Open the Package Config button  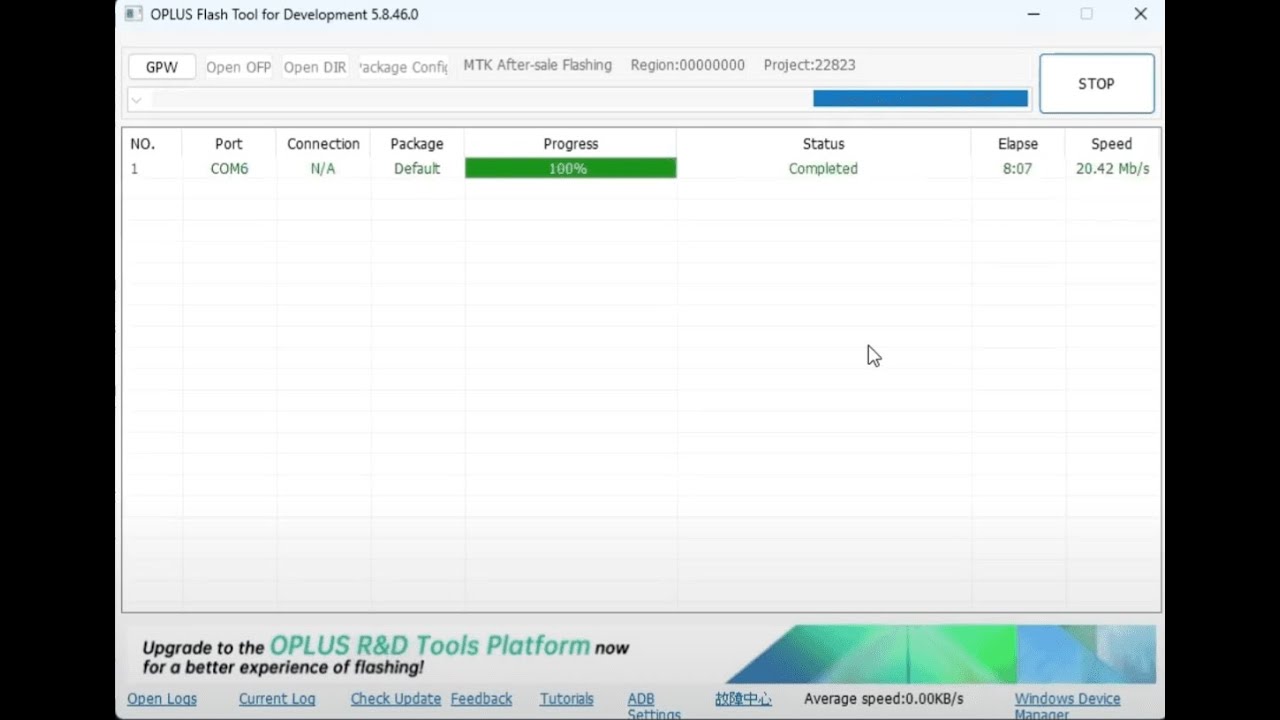tap(403, 67)
